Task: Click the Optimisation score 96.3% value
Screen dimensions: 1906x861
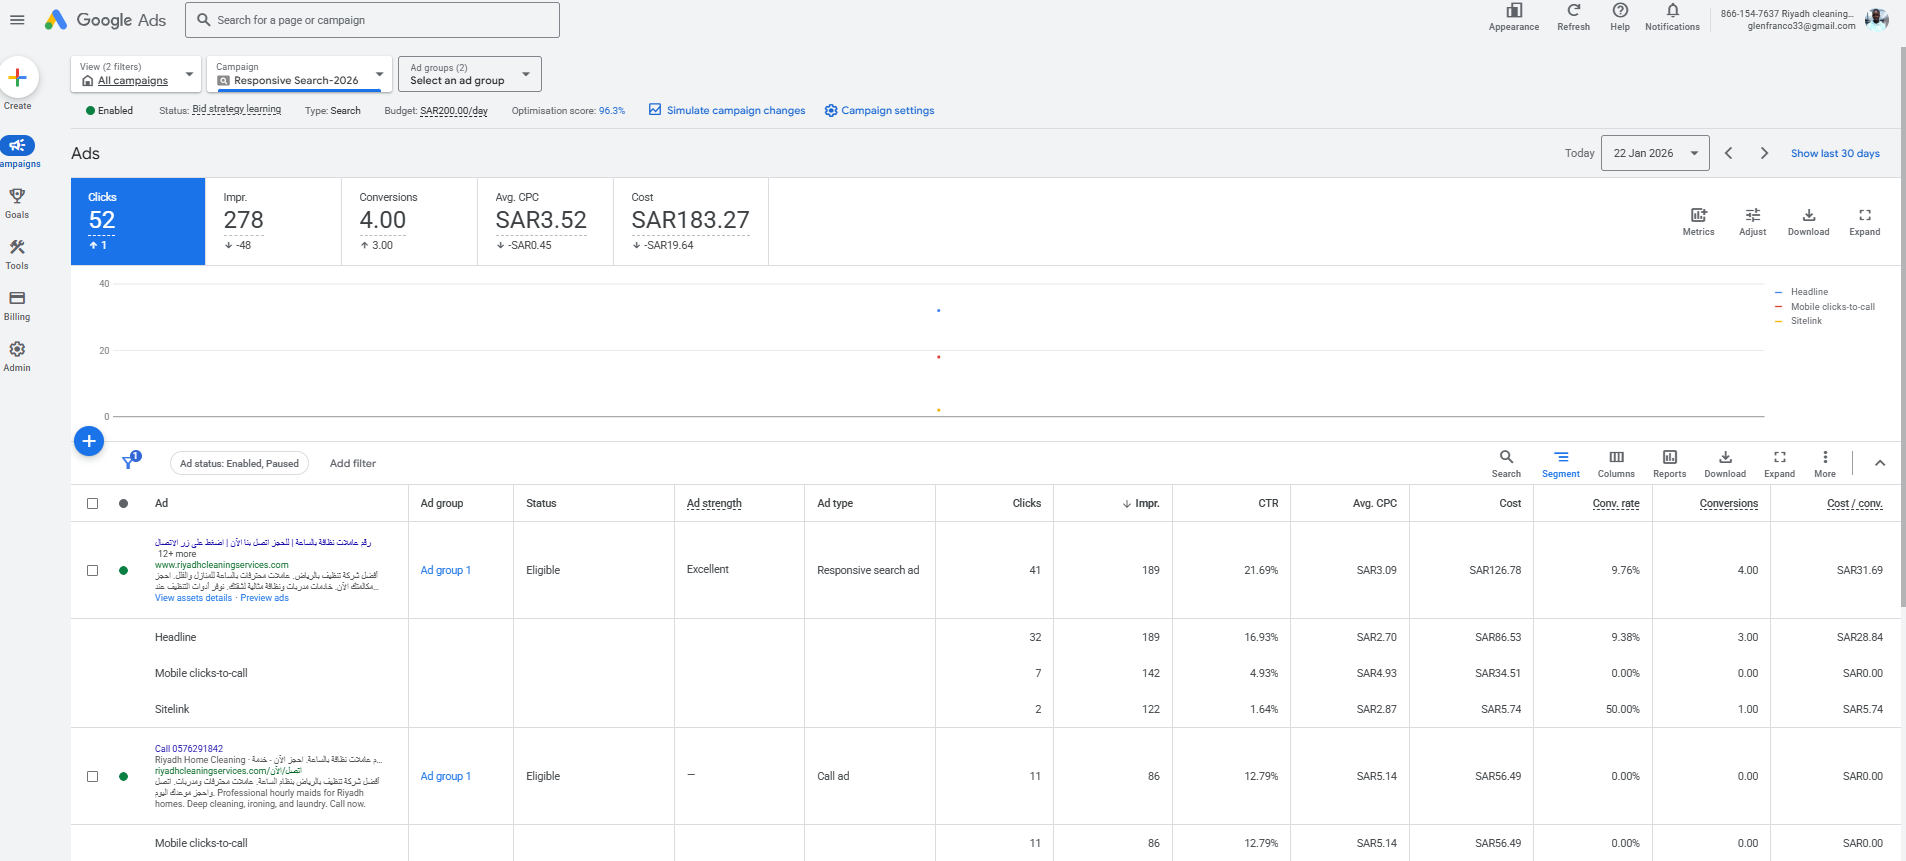Action: click(612, 111)
